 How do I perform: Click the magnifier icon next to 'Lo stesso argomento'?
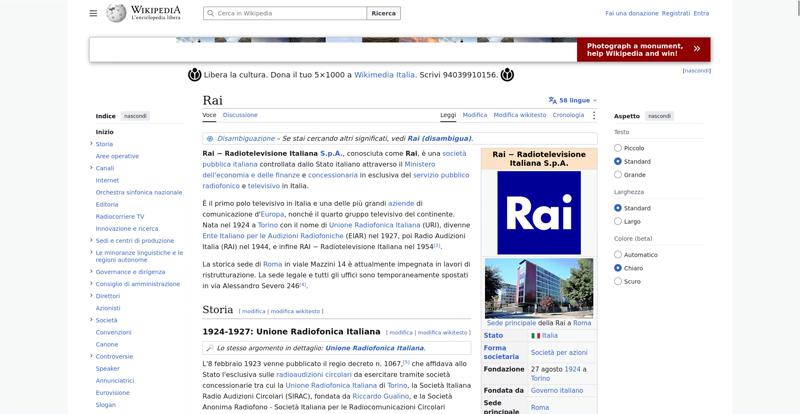209,348
